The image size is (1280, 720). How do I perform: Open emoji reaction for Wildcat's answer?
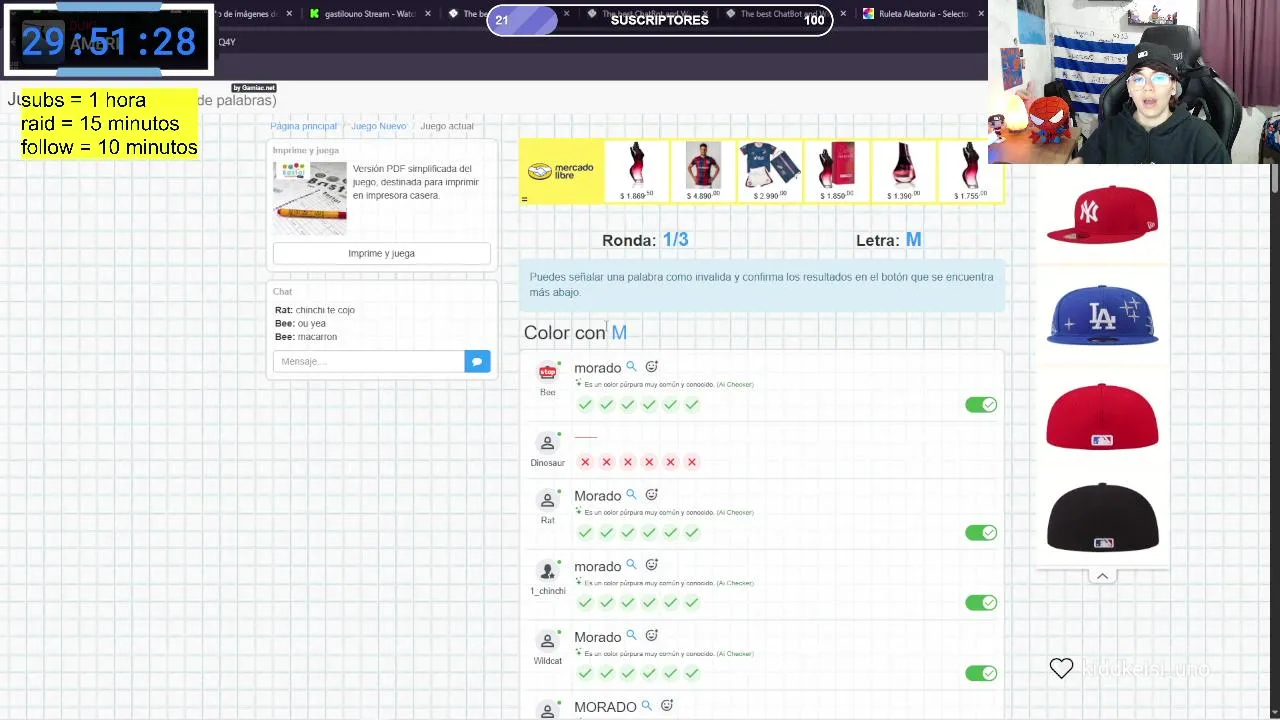[x=652, y=636]
